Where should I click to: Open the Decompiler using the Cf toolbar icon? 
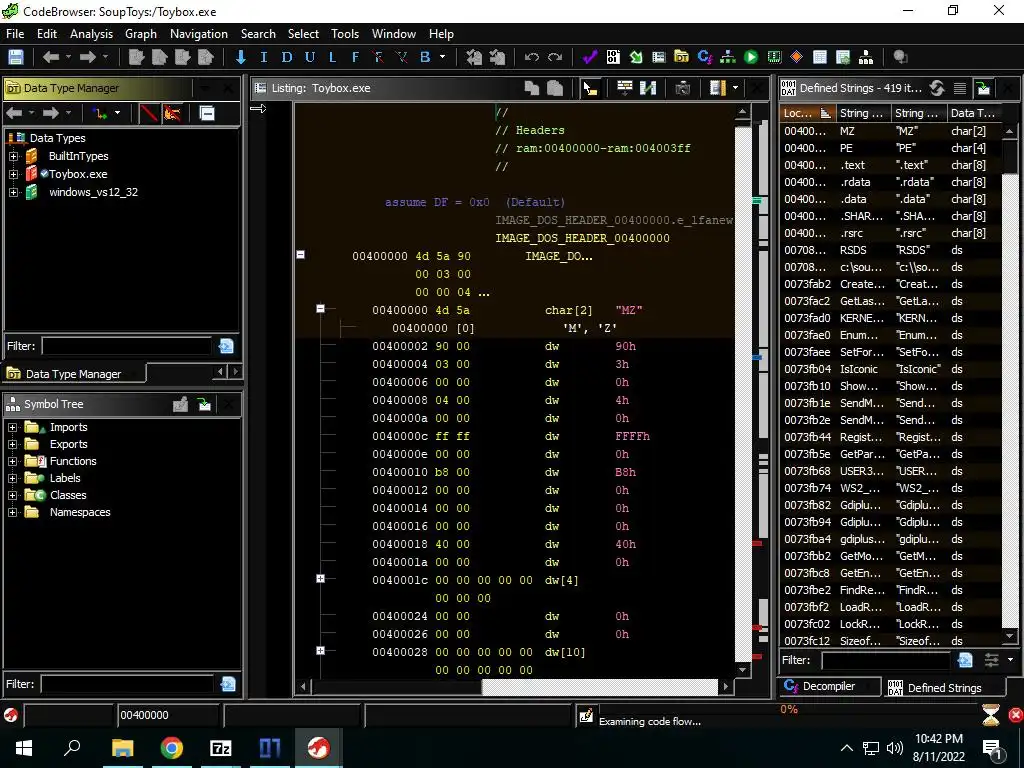point(705,57)
